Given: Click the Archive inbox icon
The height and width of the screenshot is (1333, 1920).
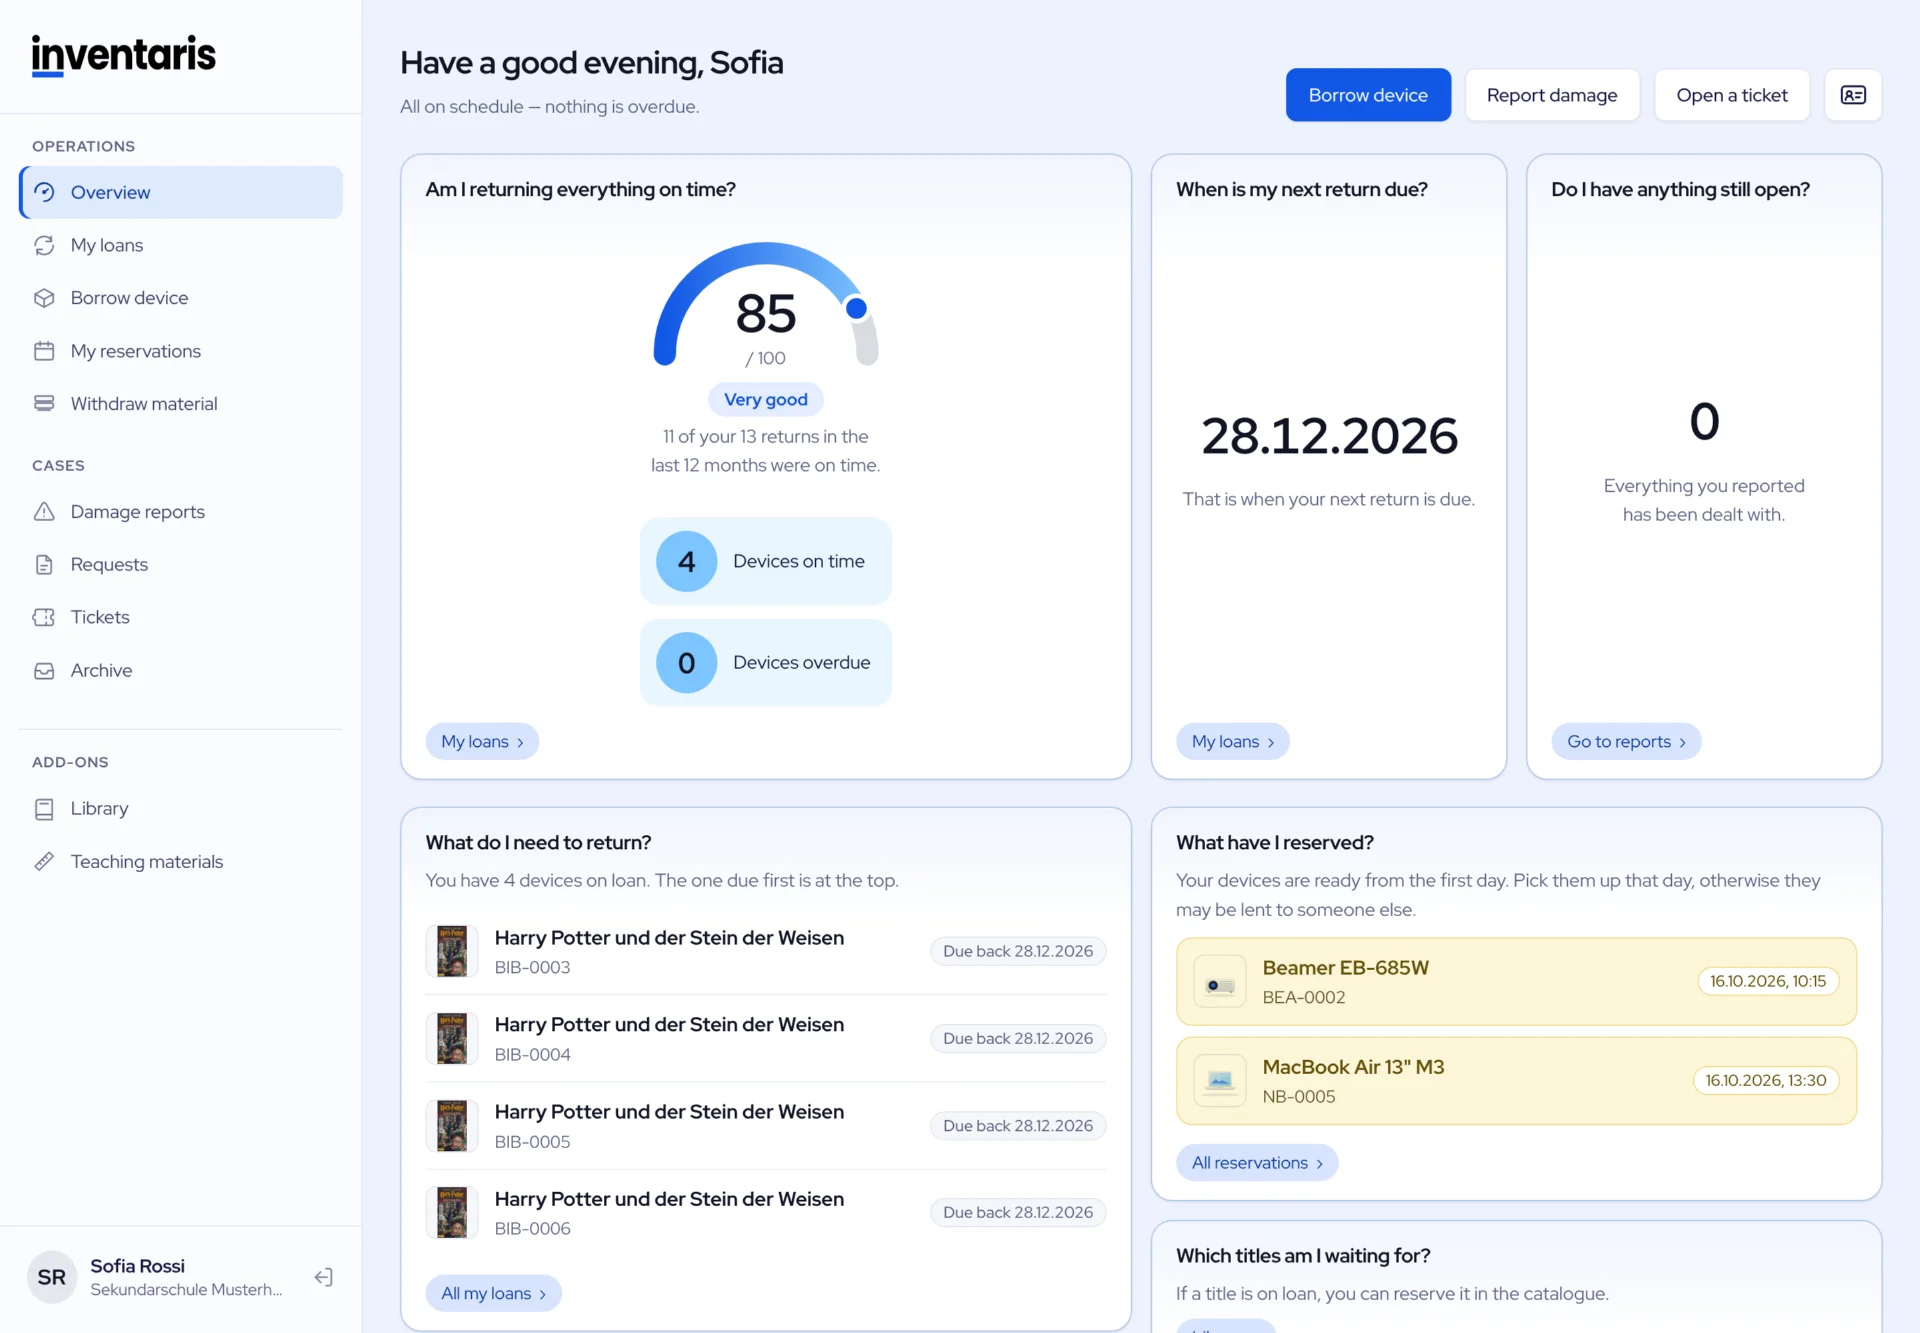Looking at the screenshot, I should point(44,671).
